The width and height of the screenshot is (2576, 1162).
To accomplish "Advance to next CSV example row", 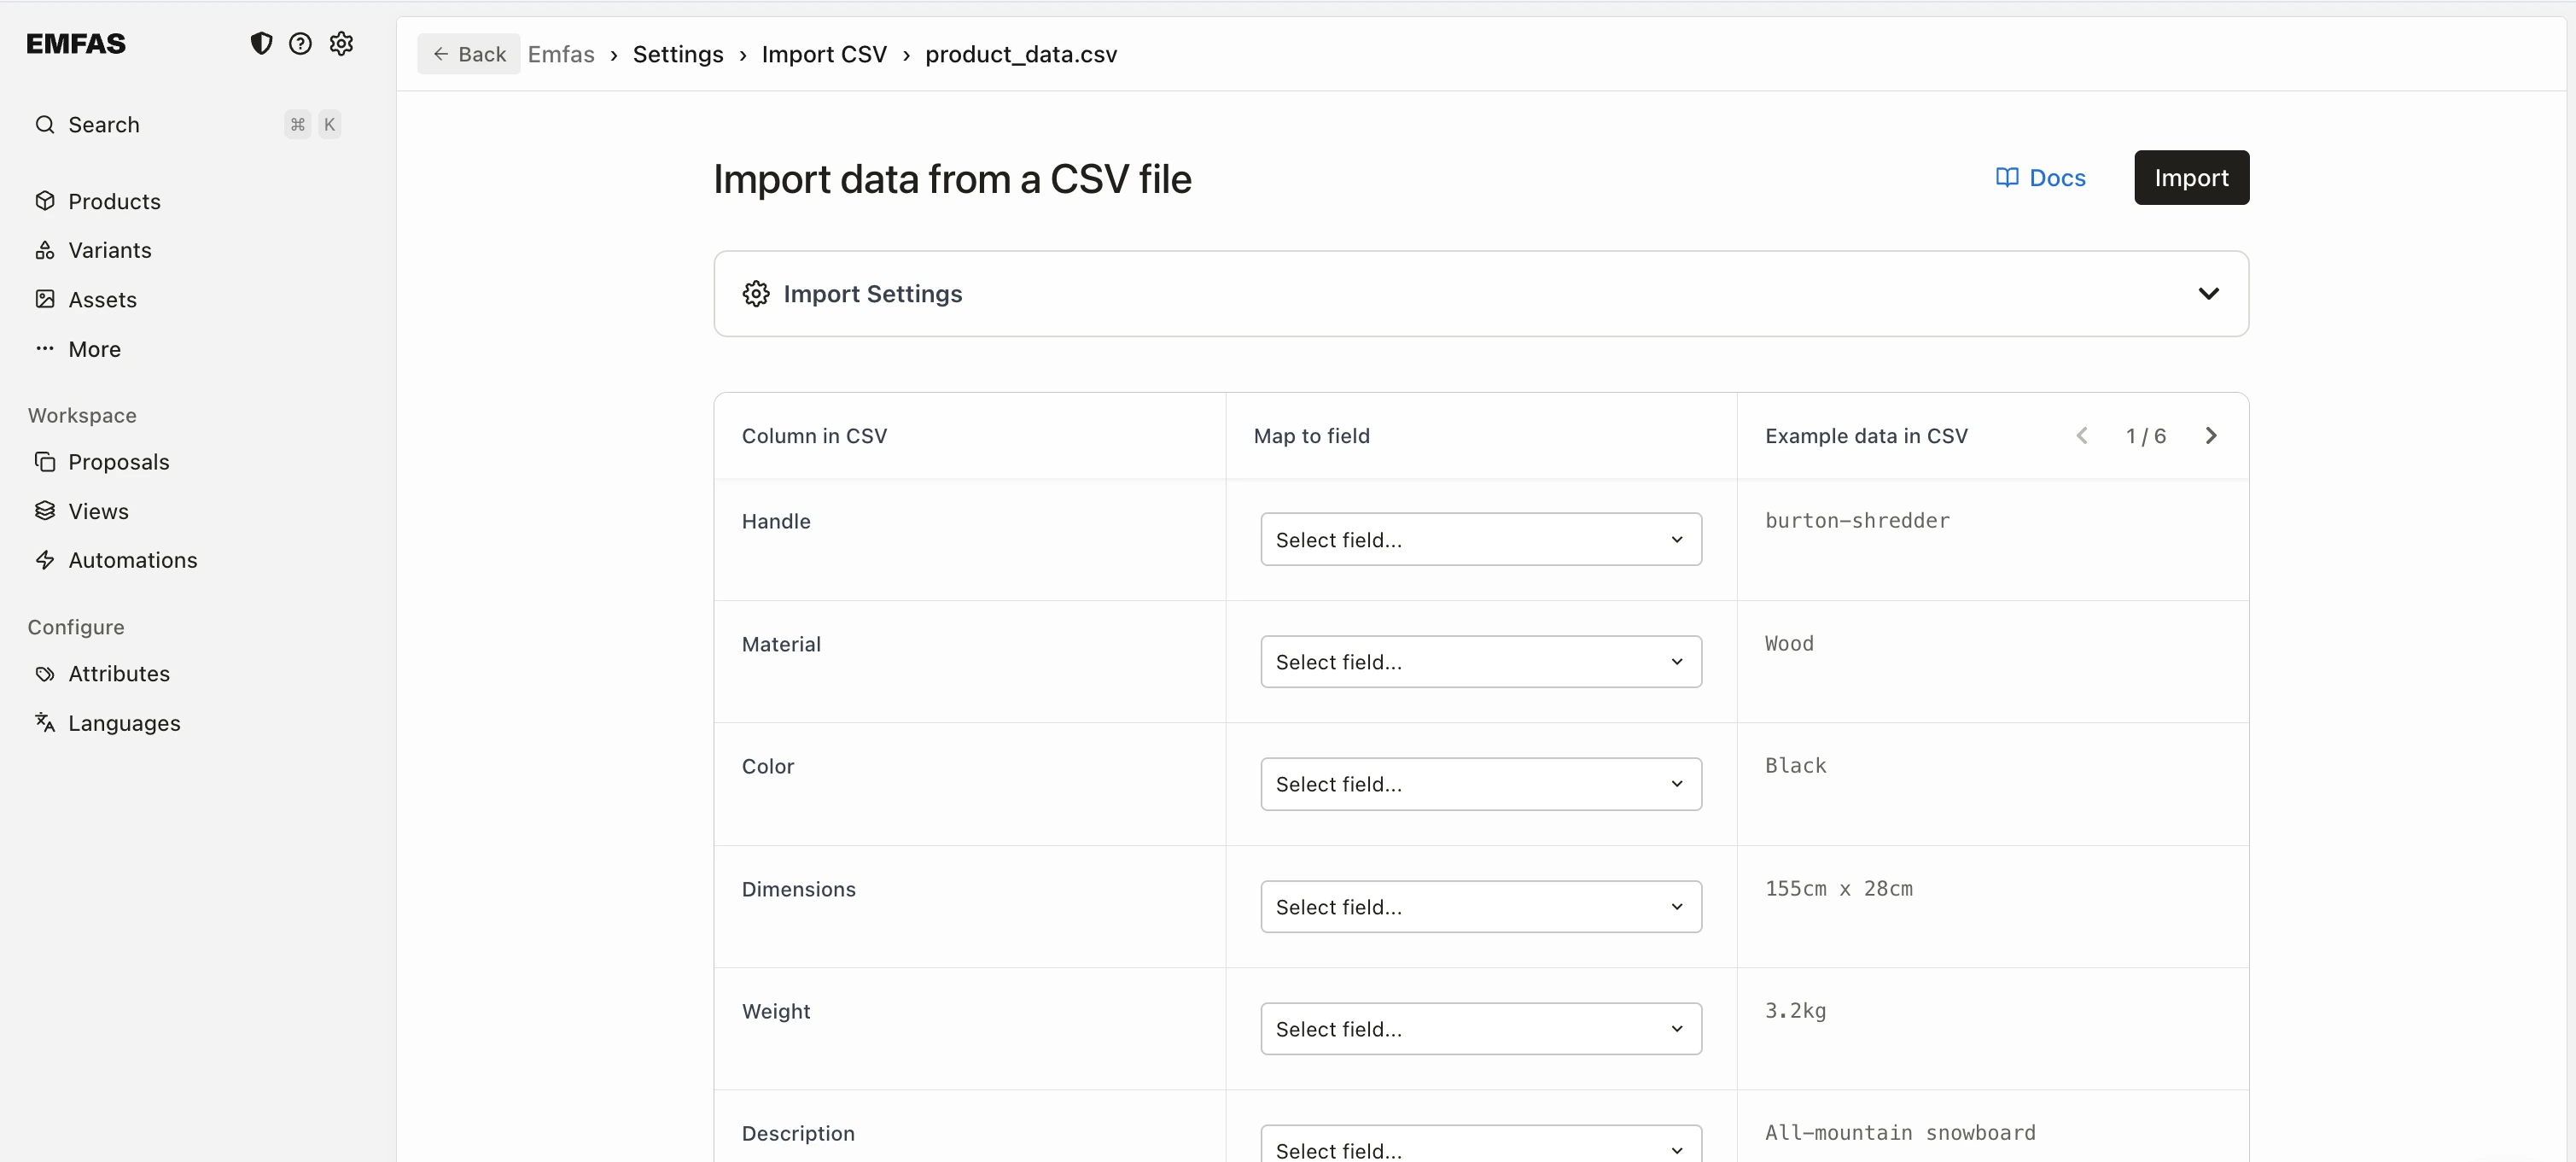I will (2211, 435).
